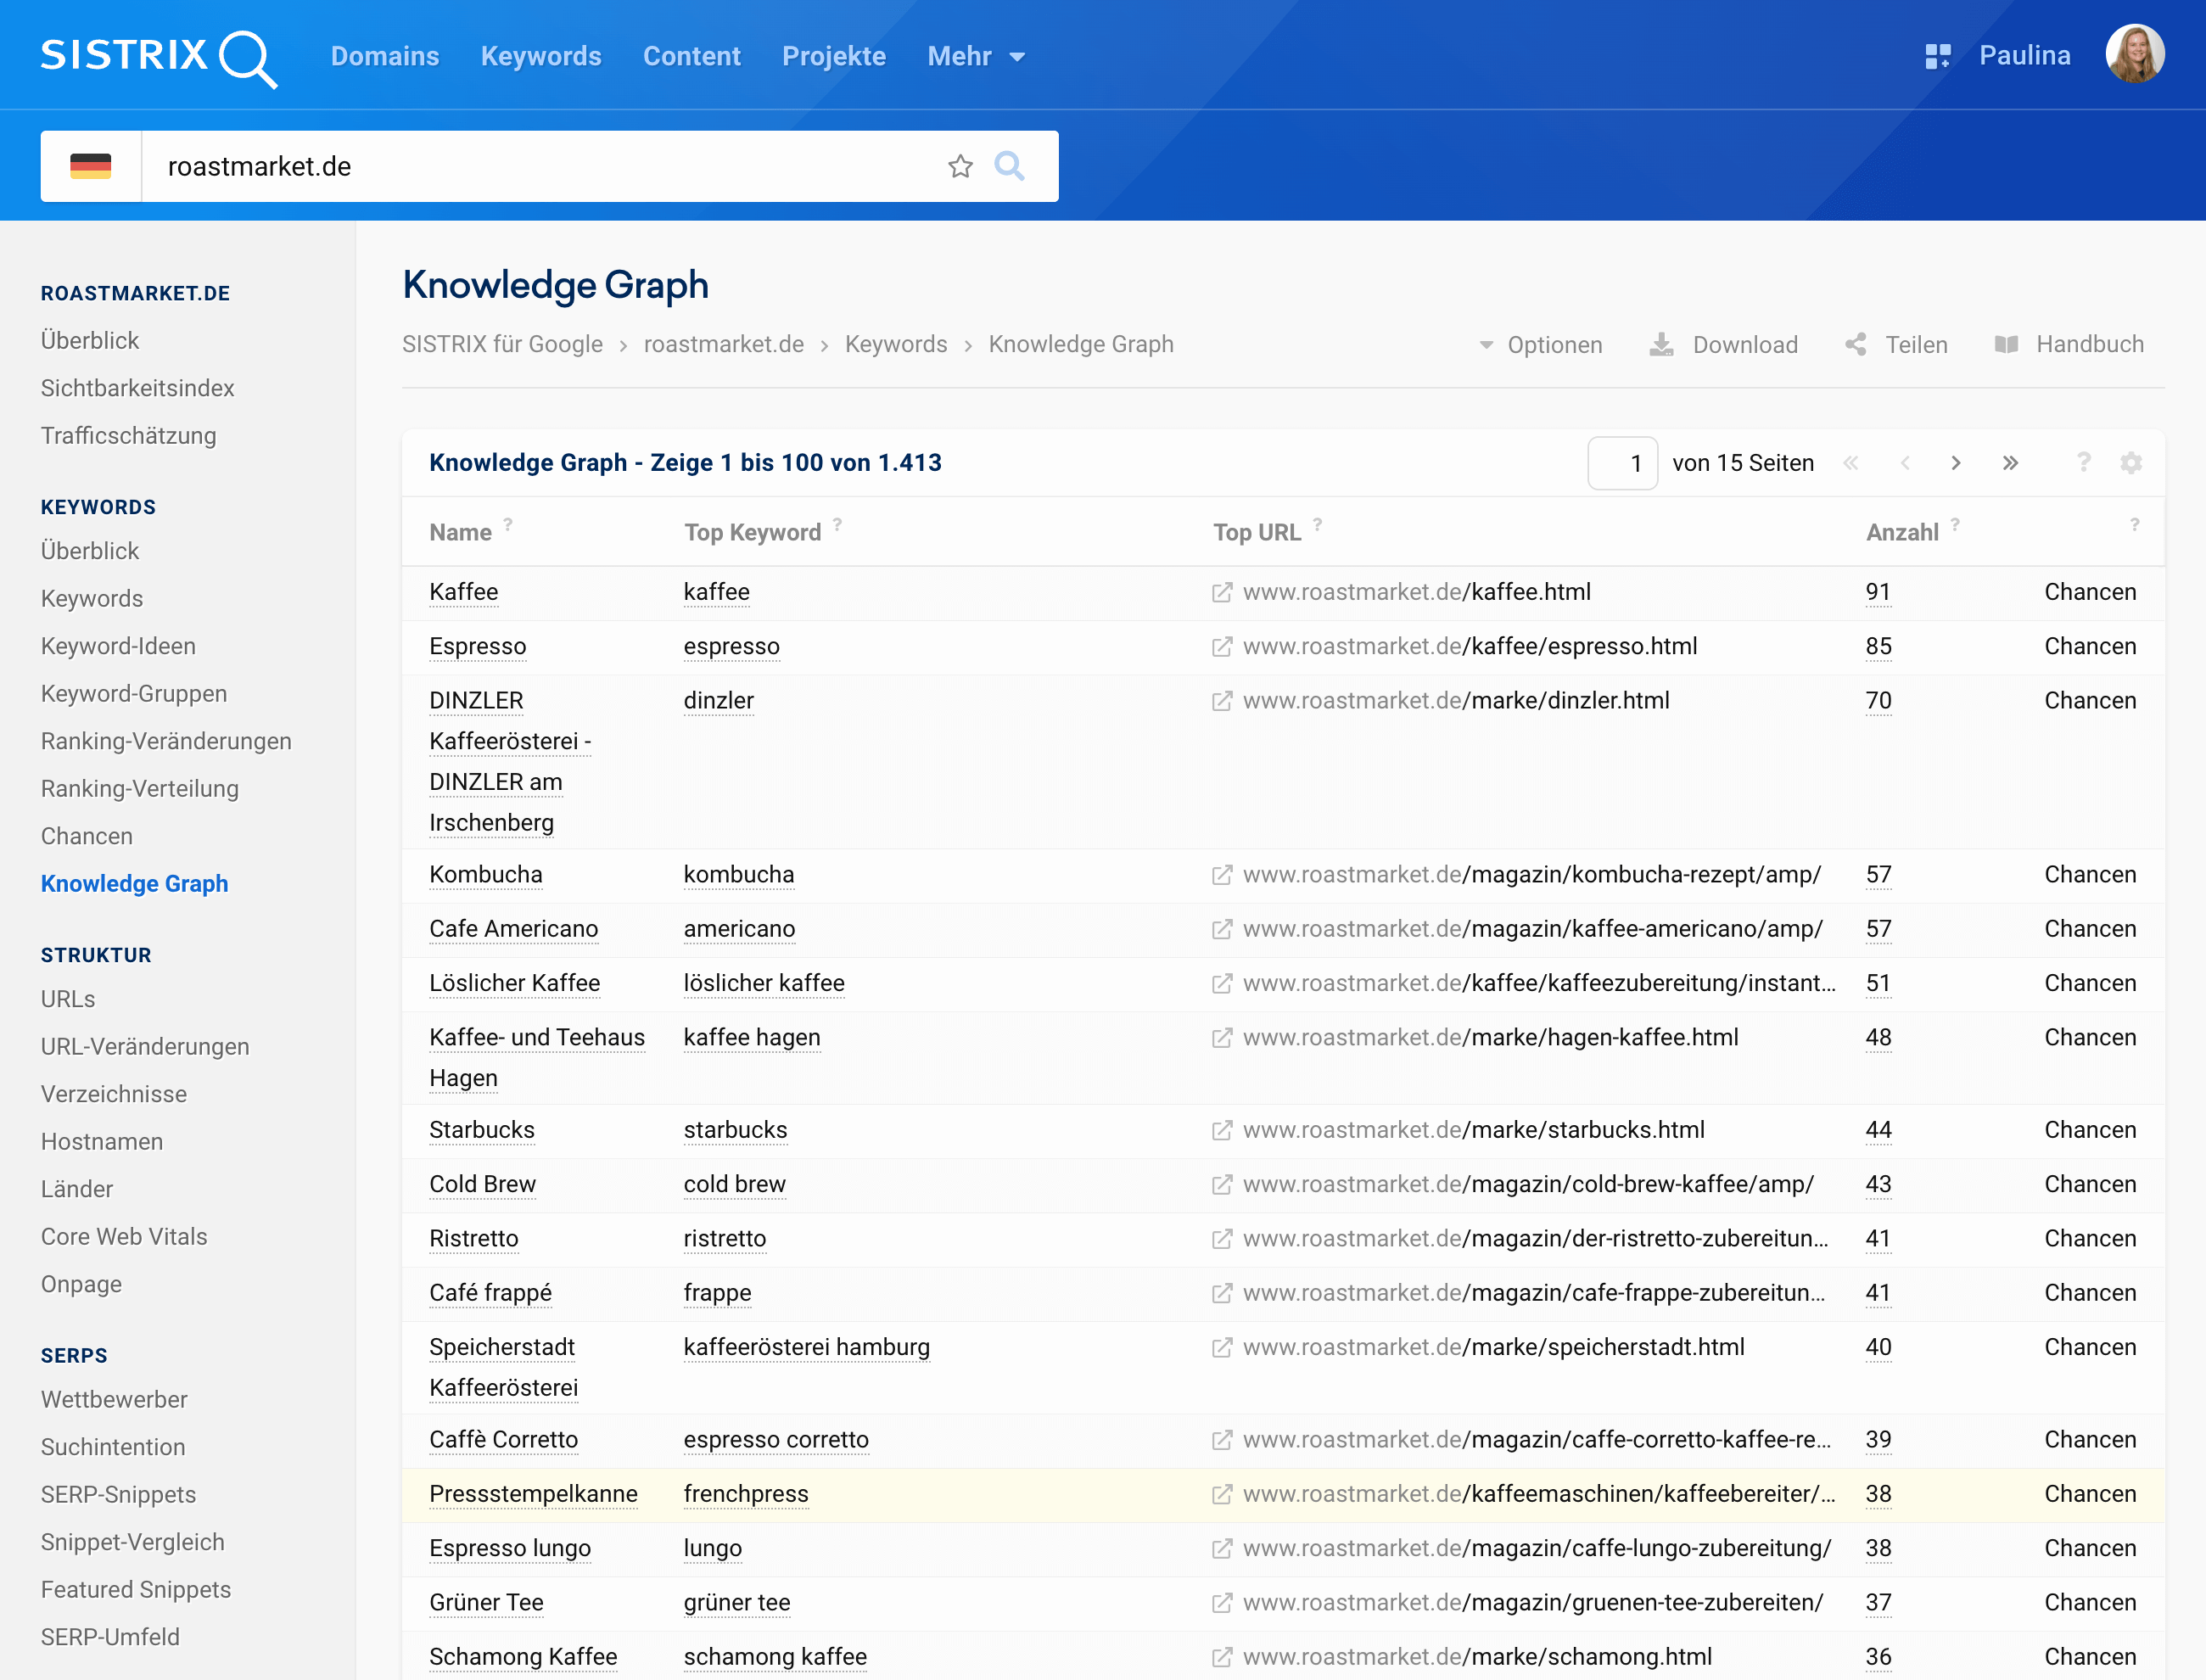2206x1680 pixels.
Task: Open the German flag country selector
Action: 91,166
